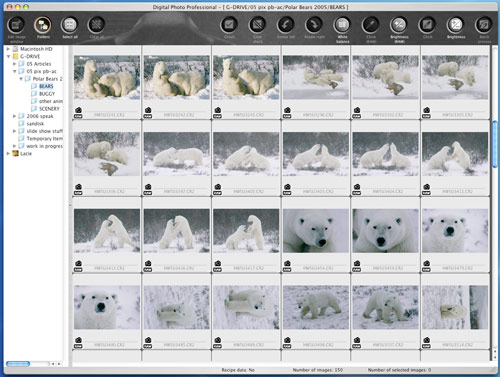Select the Click (RAW) eyedropper tool
This screenshot has width=500, height=377.
tap(371, 25)
